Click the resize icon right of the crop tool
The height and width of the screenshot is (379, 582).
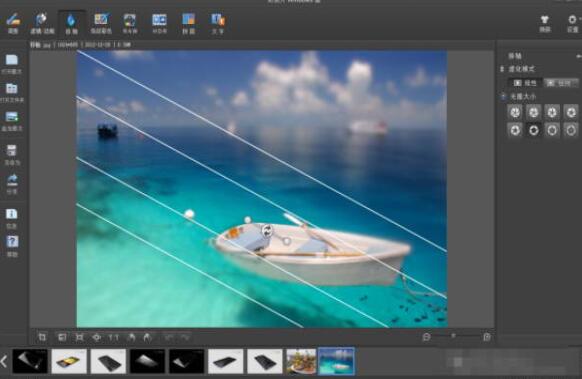click(x=62, y=337)
